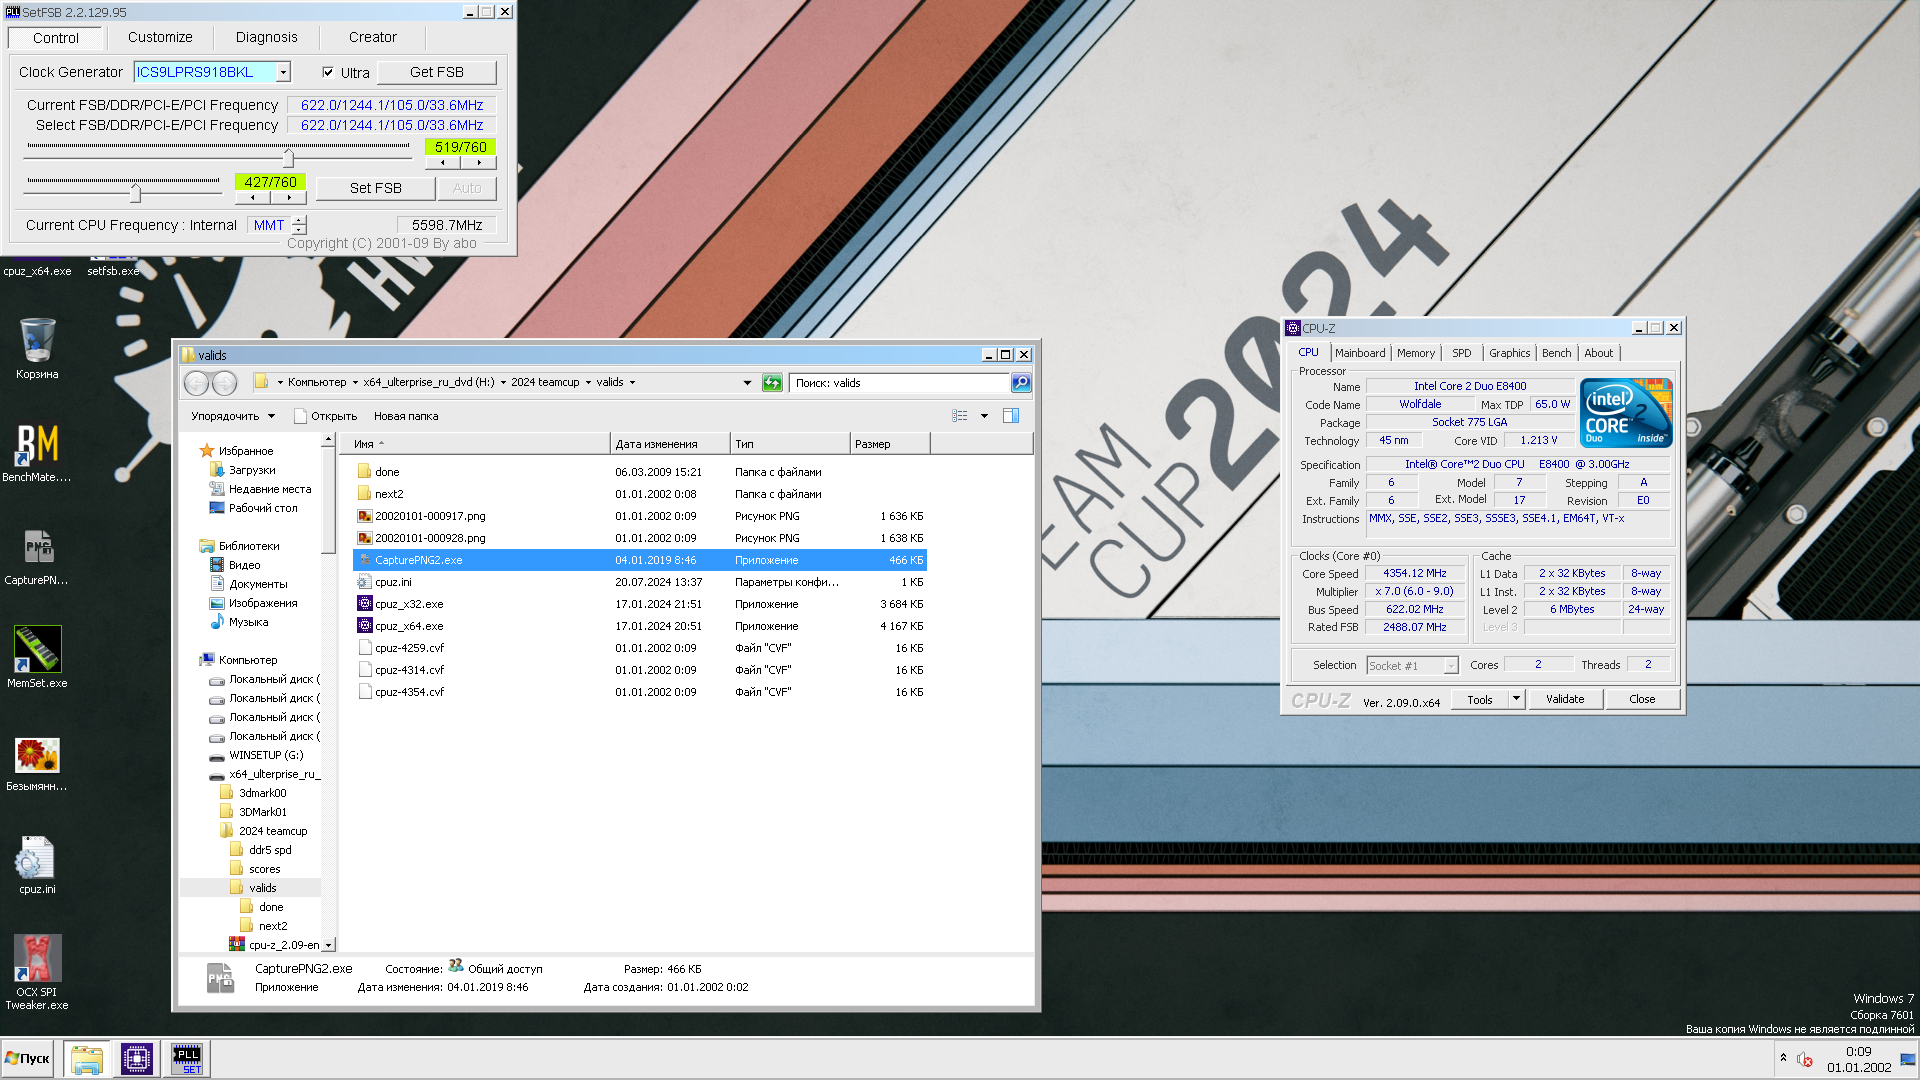Click the Intel Core 2 Duo logo
1920x1080 pixels.
1626,412
